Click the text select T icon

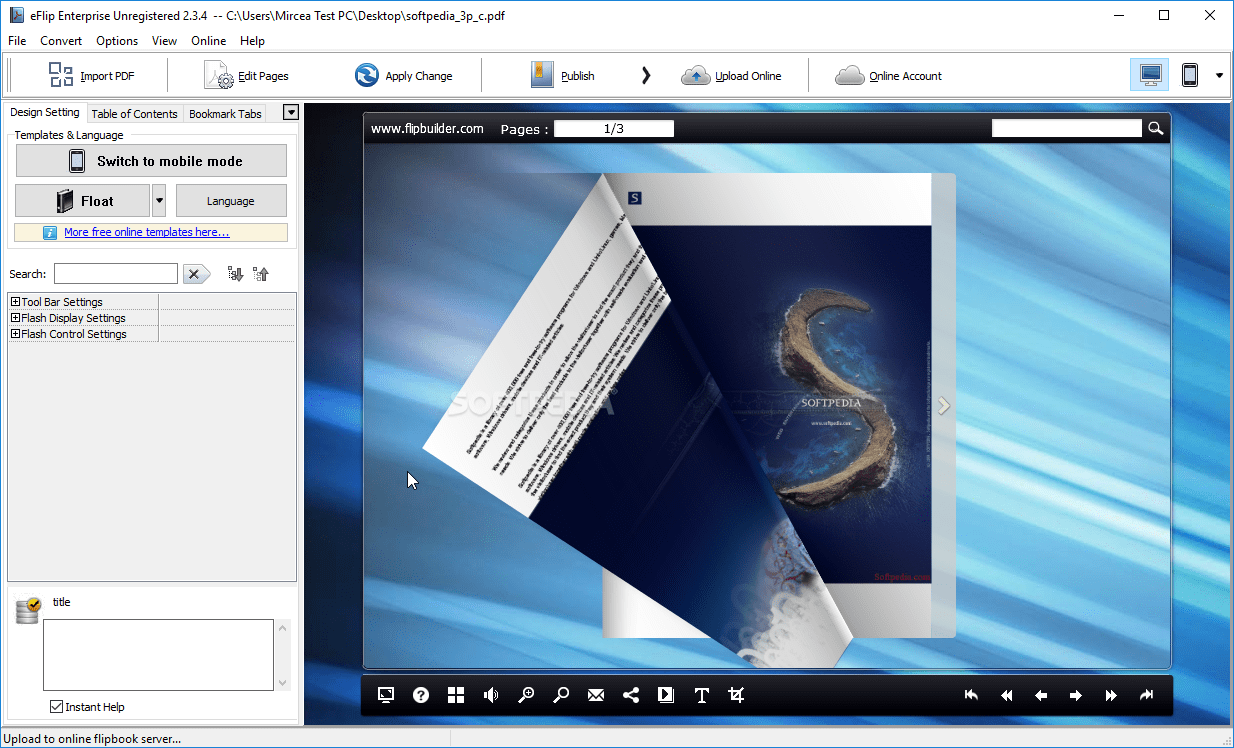[x=702, y=695]
